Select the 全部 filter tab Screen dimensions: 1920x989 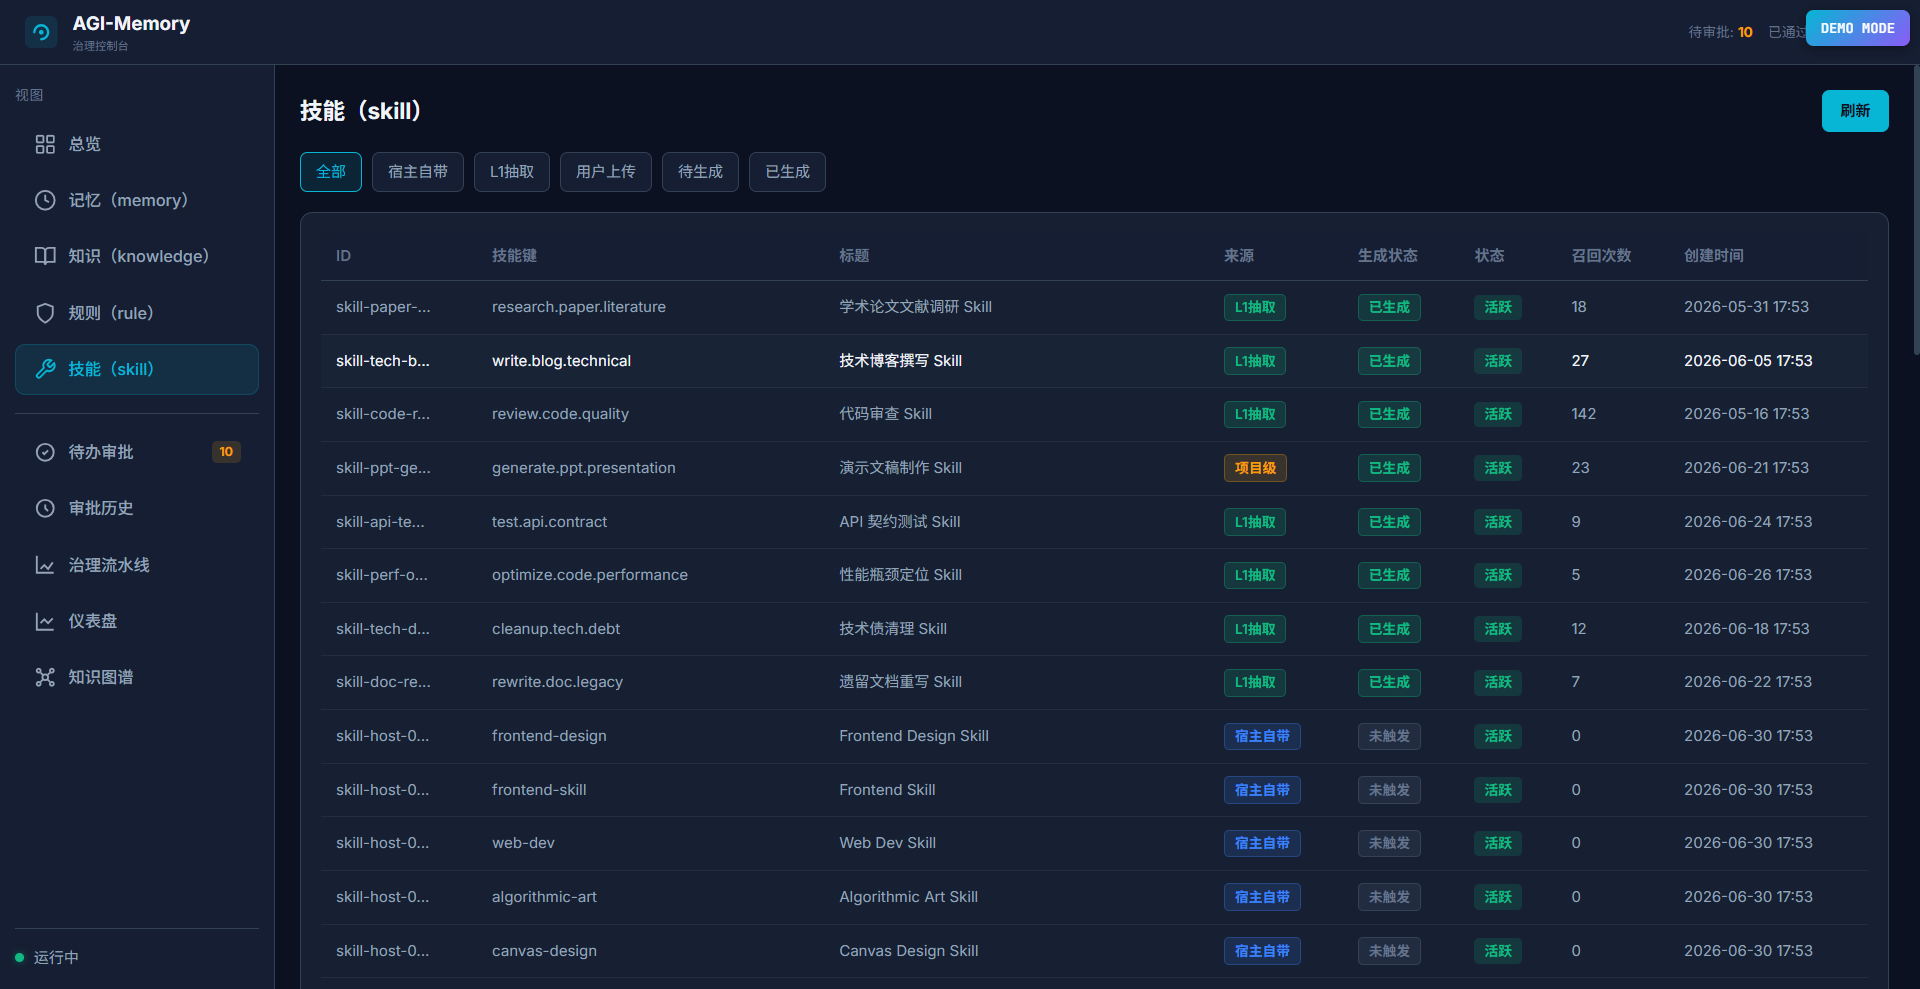[x=331, y=172]
